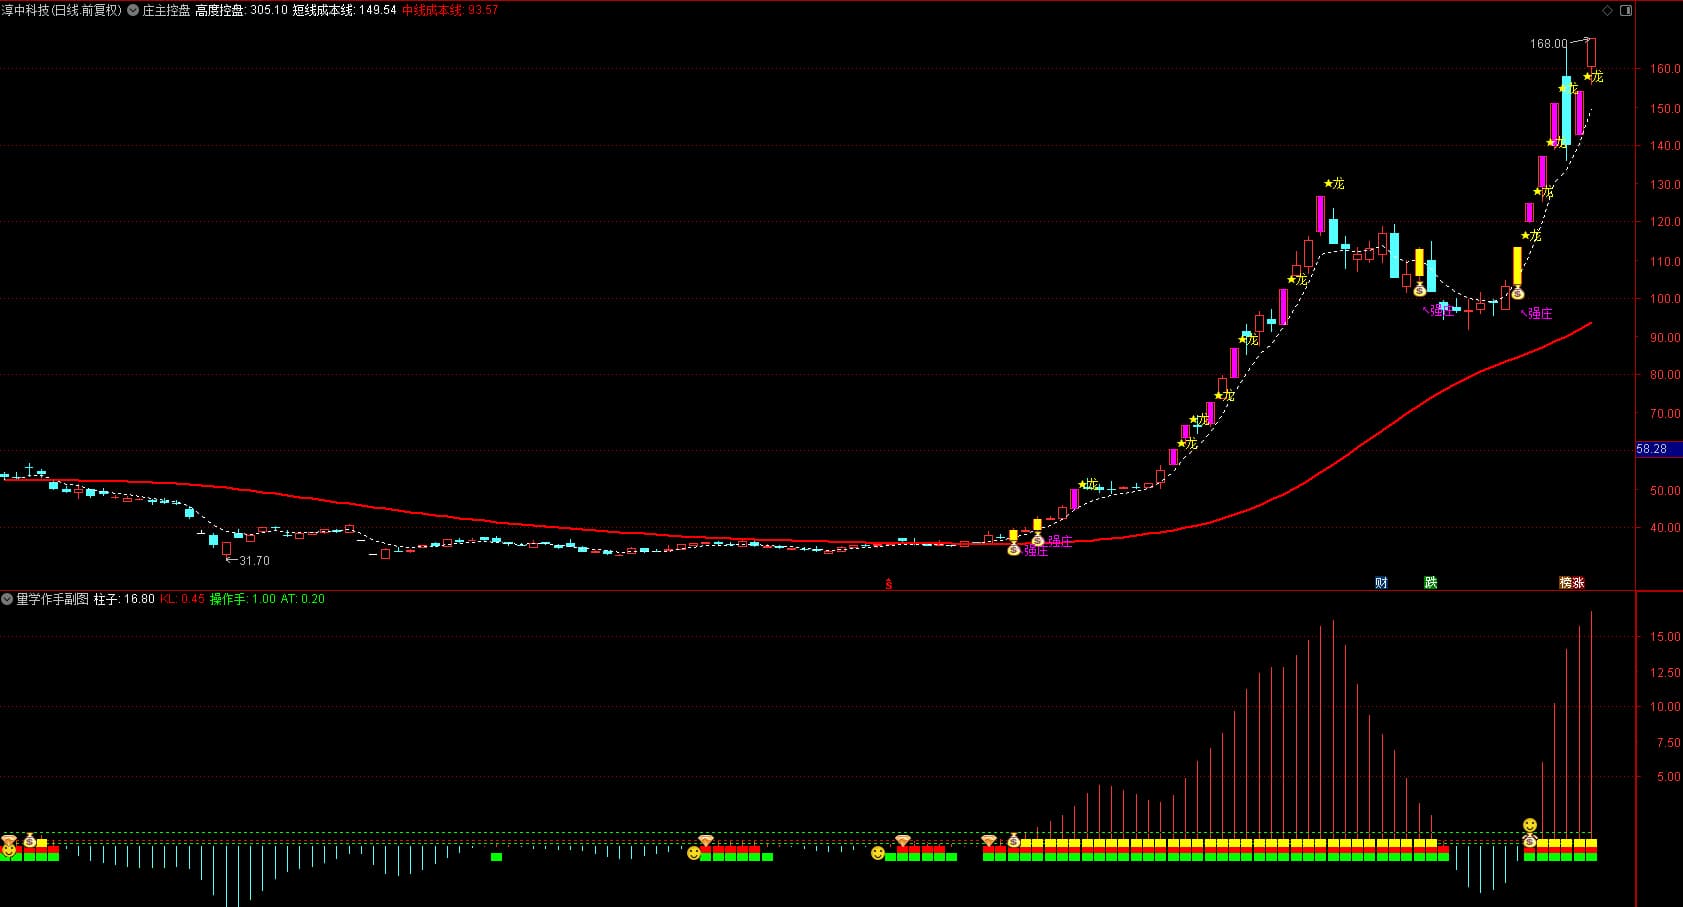Click the 柱子: 16.80 sub-chart value
This screenshot has width=1683, height=907.
point(124,599)
